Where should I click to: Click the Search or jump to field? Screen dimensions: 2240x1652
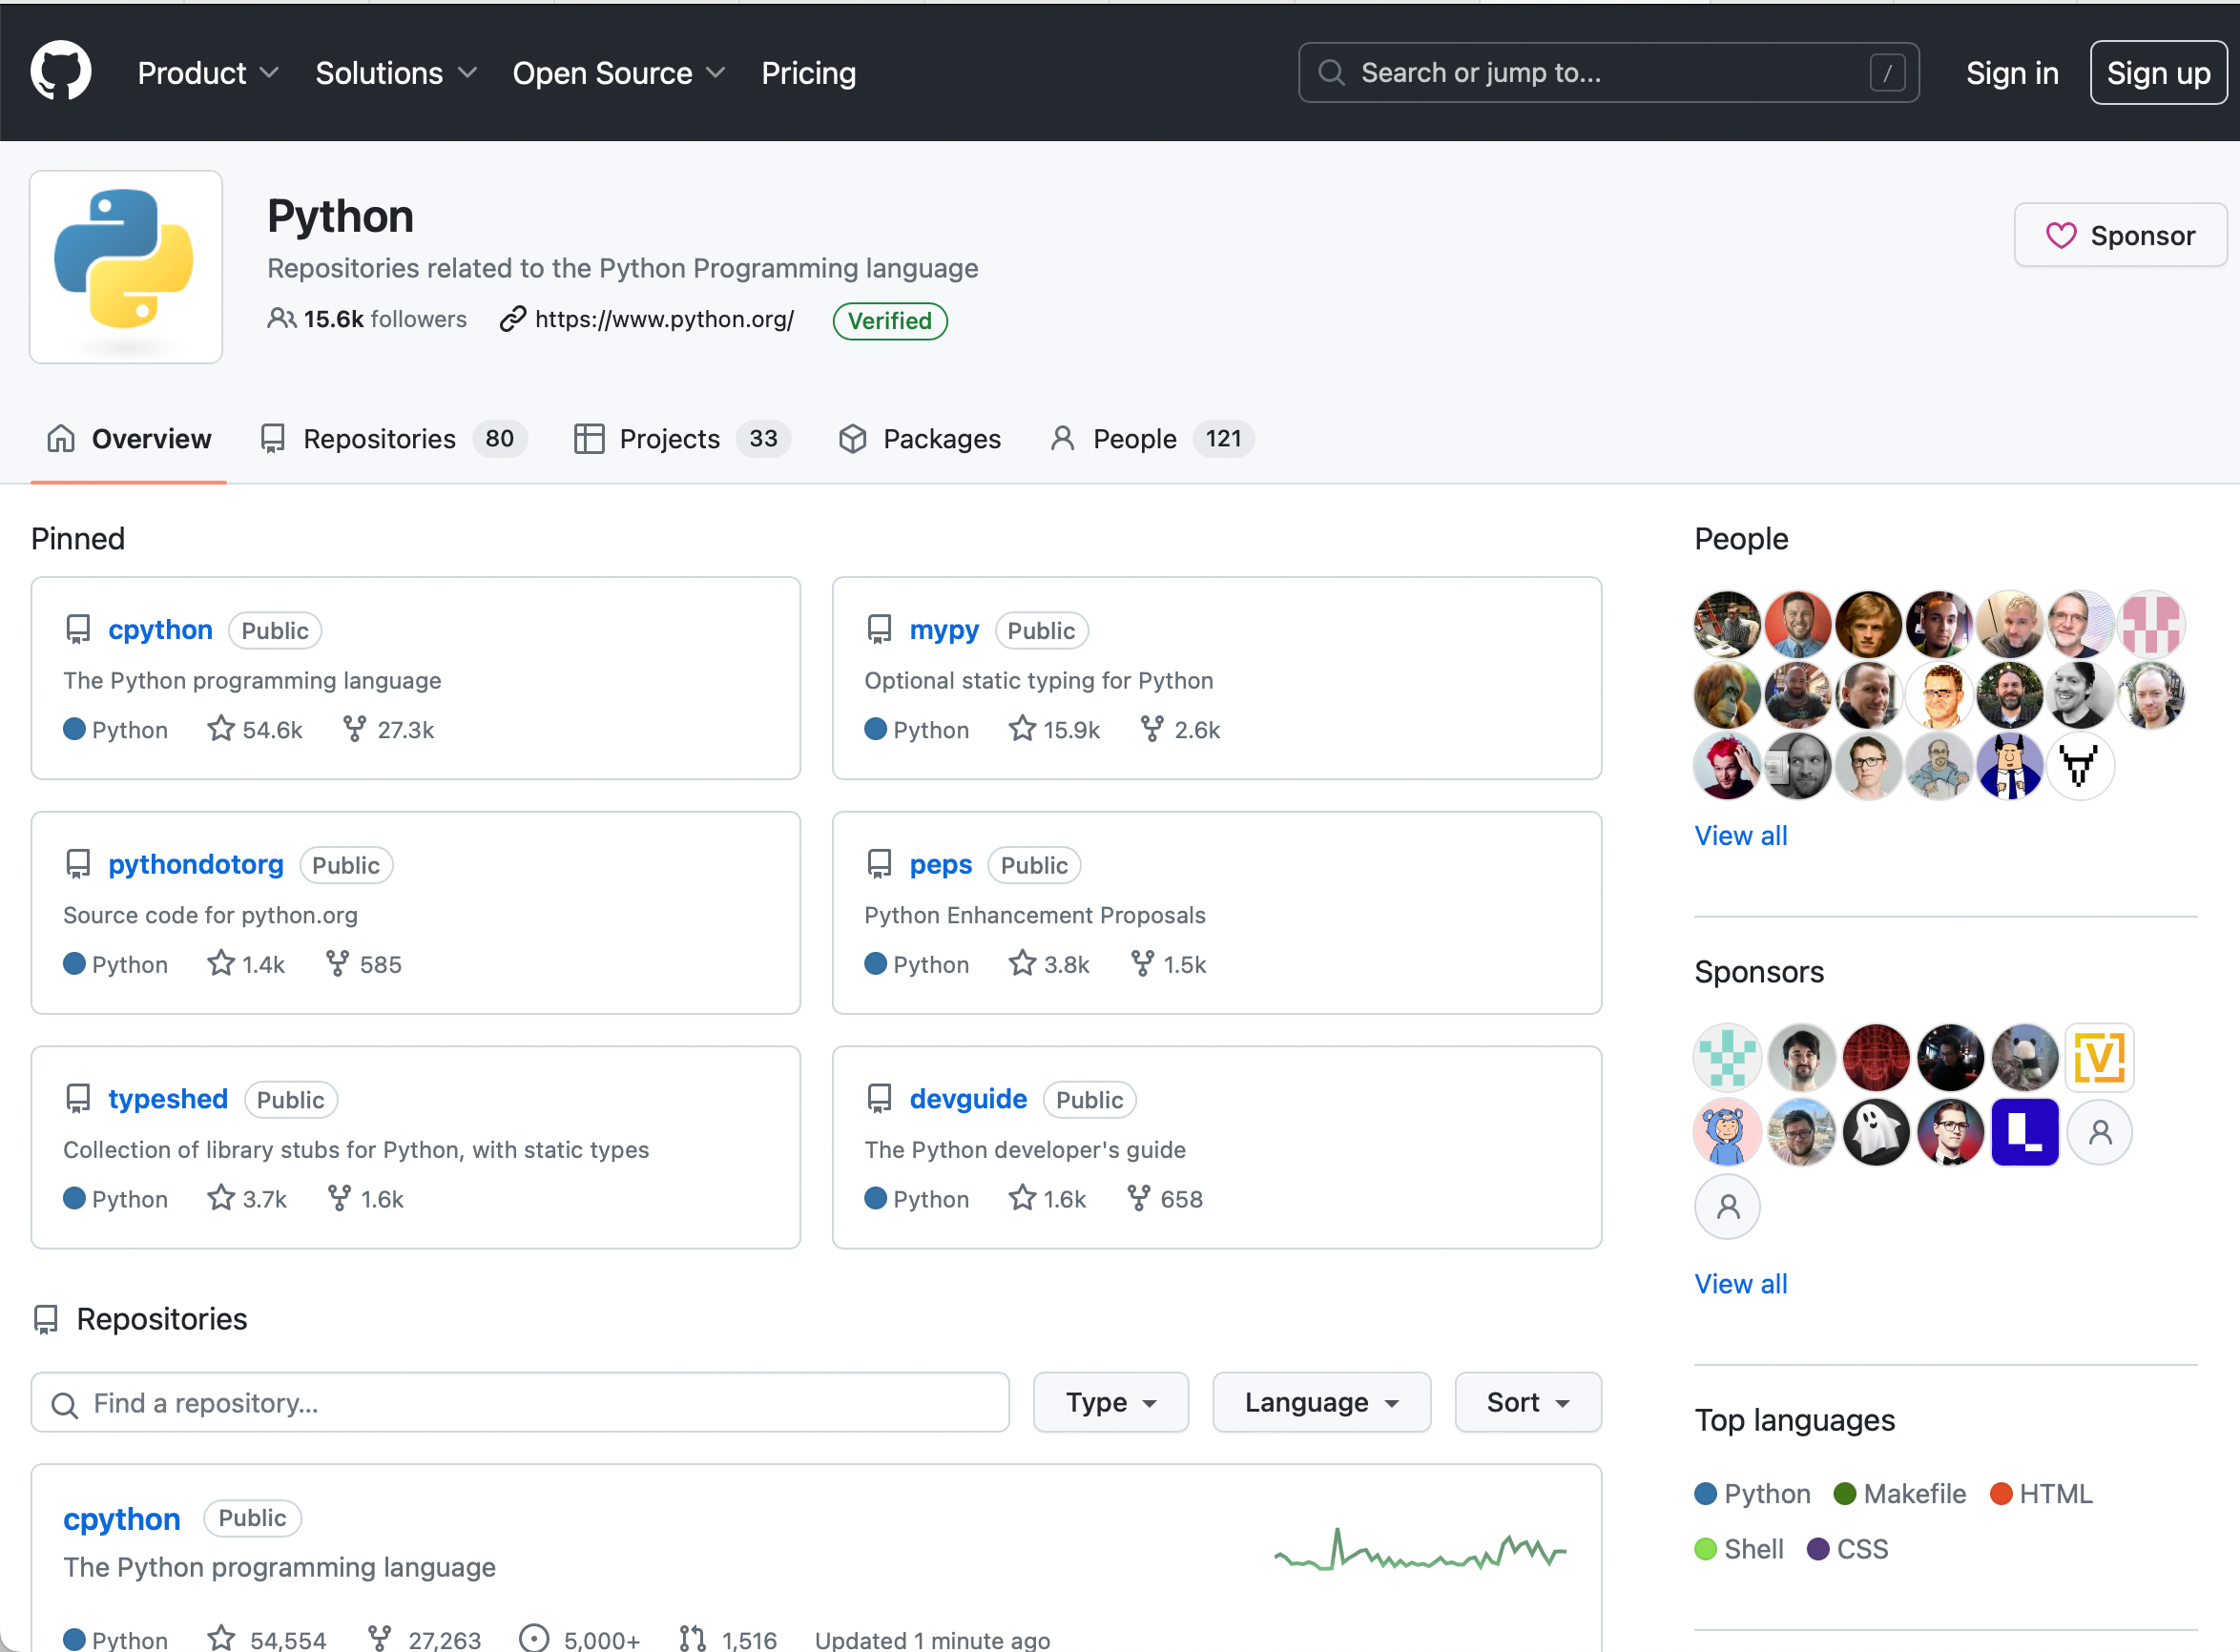coord(1608,72)
